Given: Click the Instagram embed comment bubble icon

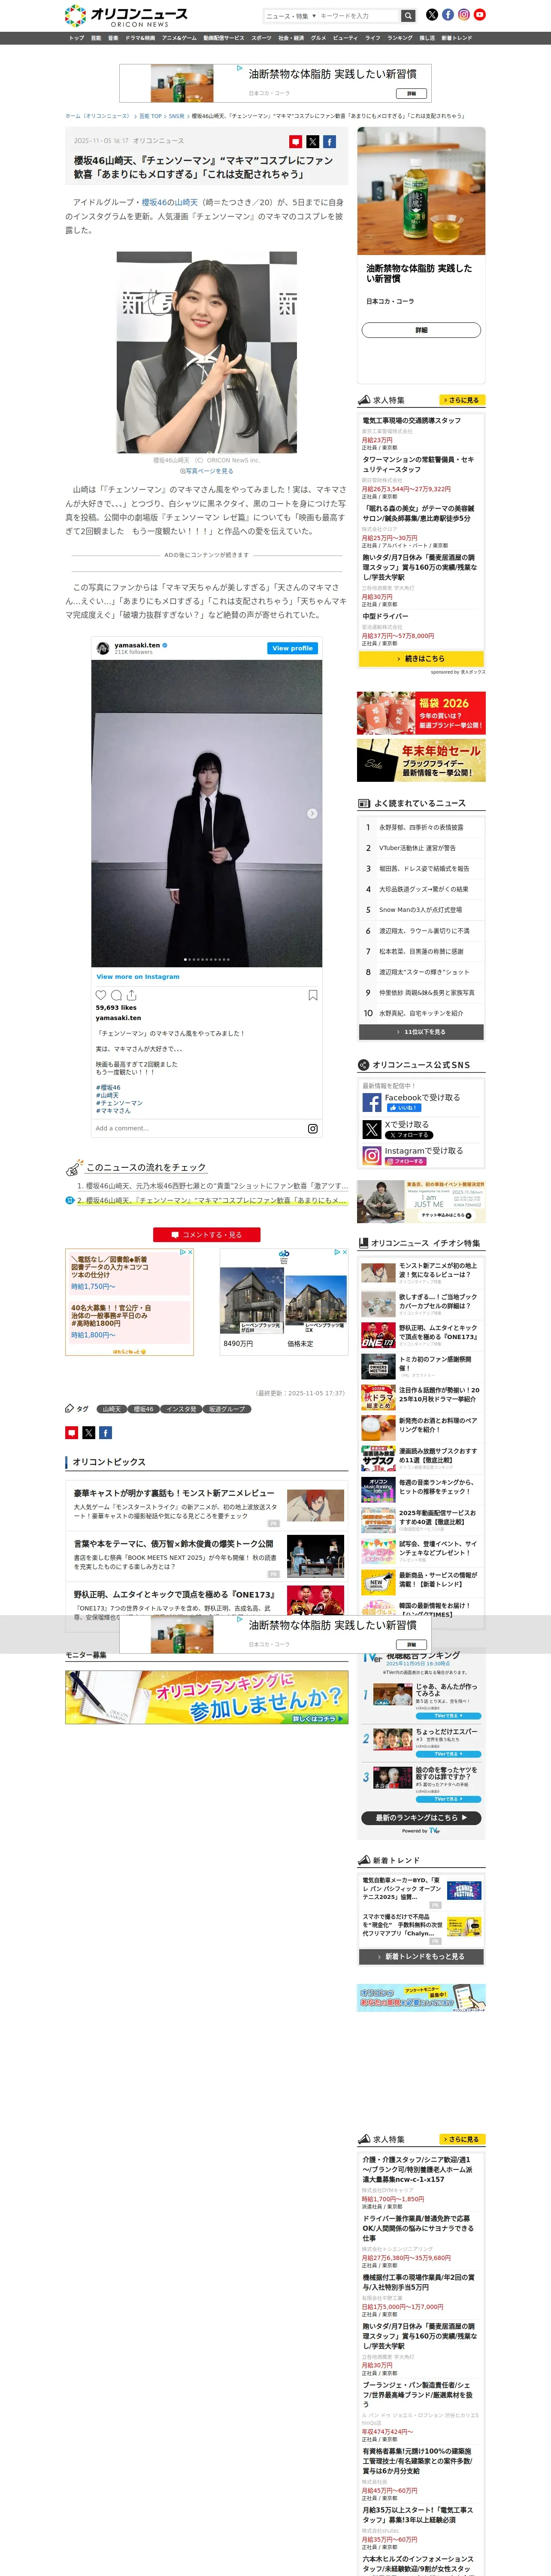Looking at the screenshot, I should pyautogui.click(x=116, y=995).
